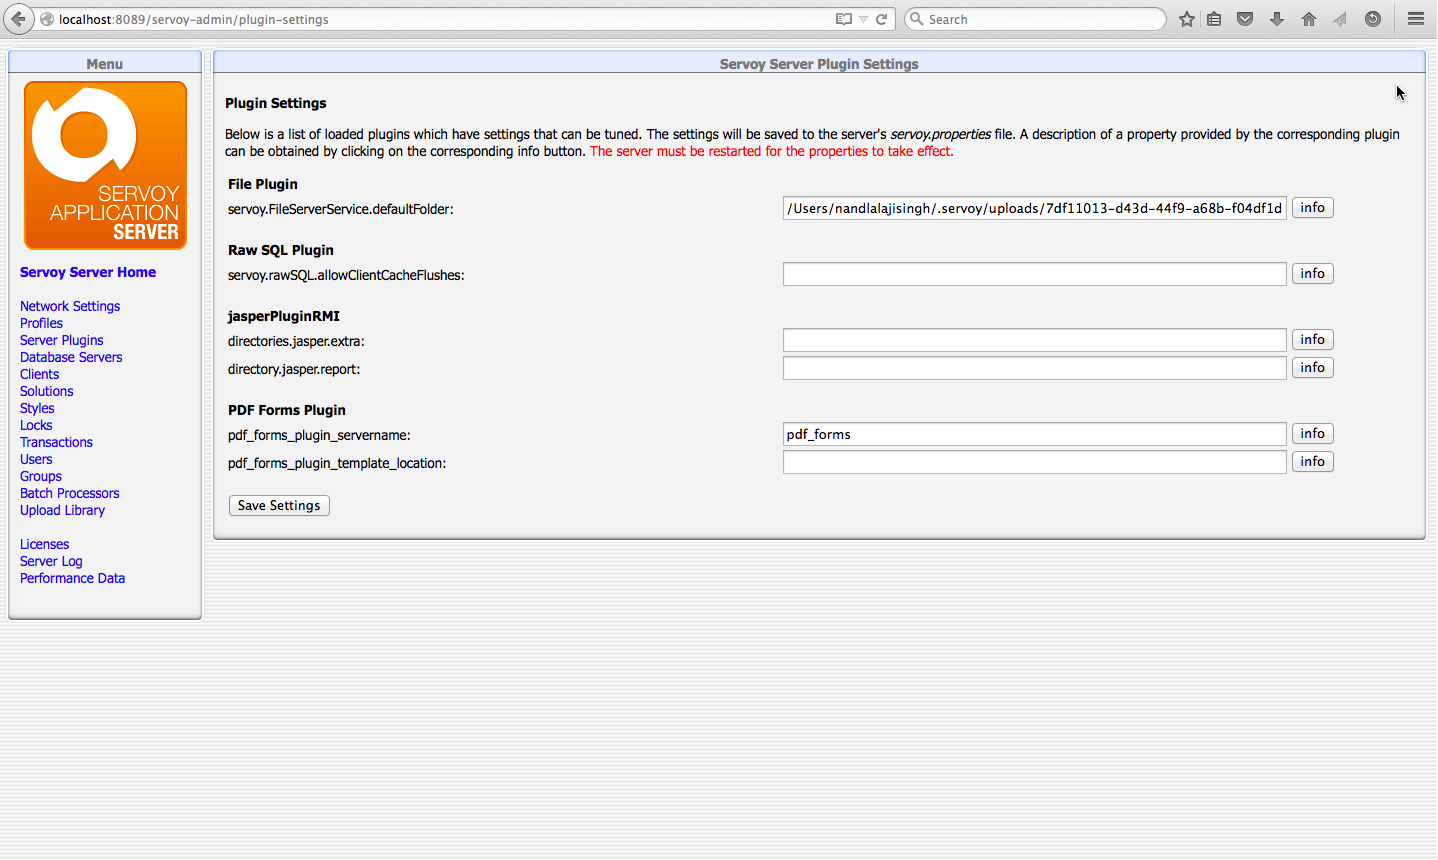Screen dimensions: 1438x860
Task: Show info for FileServerService.defaultFolder
Action: pos(1313,208)
